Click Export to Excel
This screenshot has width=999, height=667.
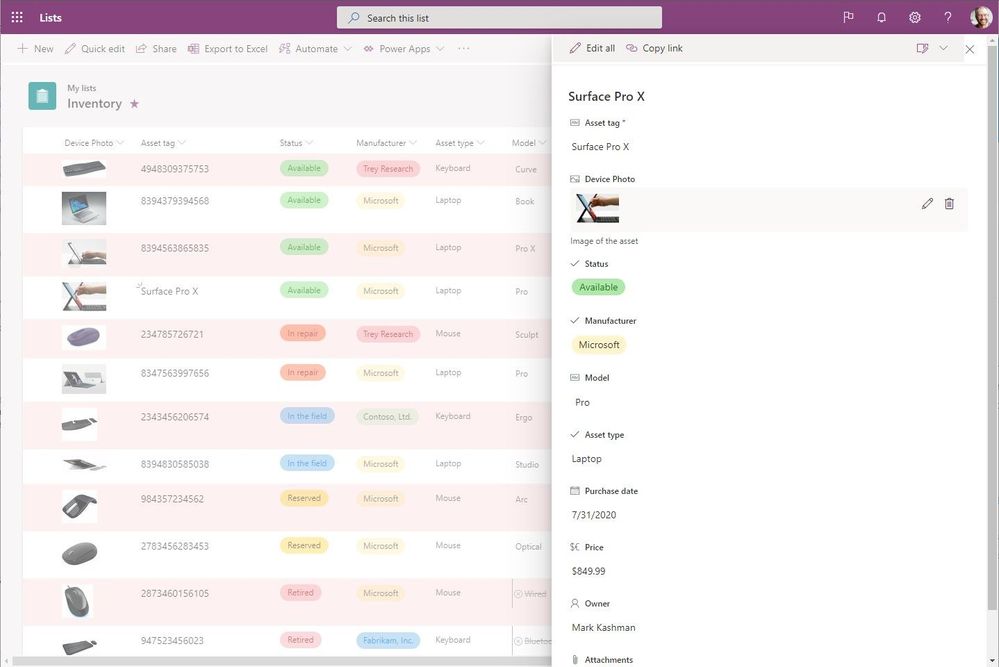(x=228, y=48)
